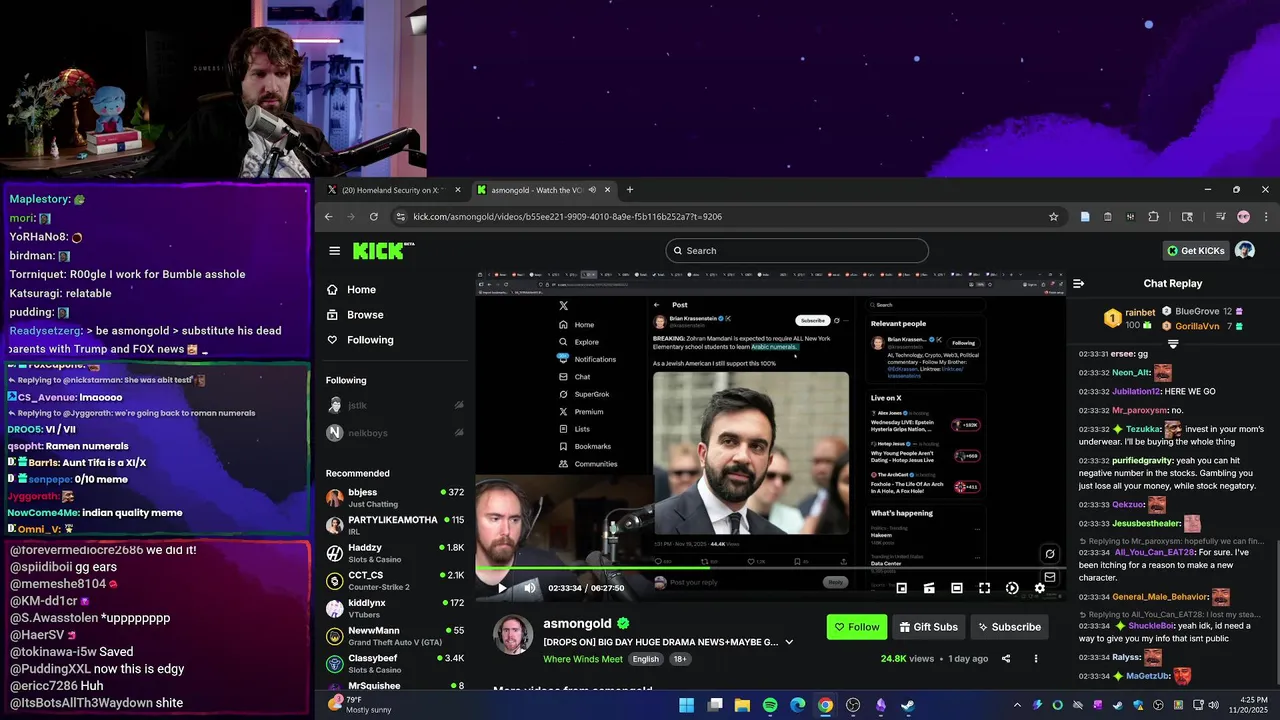The image size is (1280, 720).
Task: Expand the stream title chevron
Action: coord(789,642)
